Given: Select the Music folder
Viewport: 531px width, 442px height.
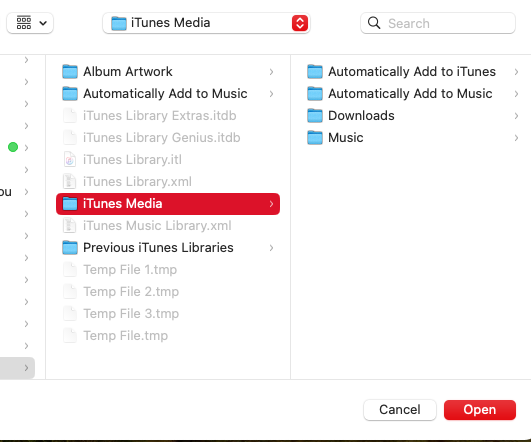Looking at the screenshot, I should (412, 138).
